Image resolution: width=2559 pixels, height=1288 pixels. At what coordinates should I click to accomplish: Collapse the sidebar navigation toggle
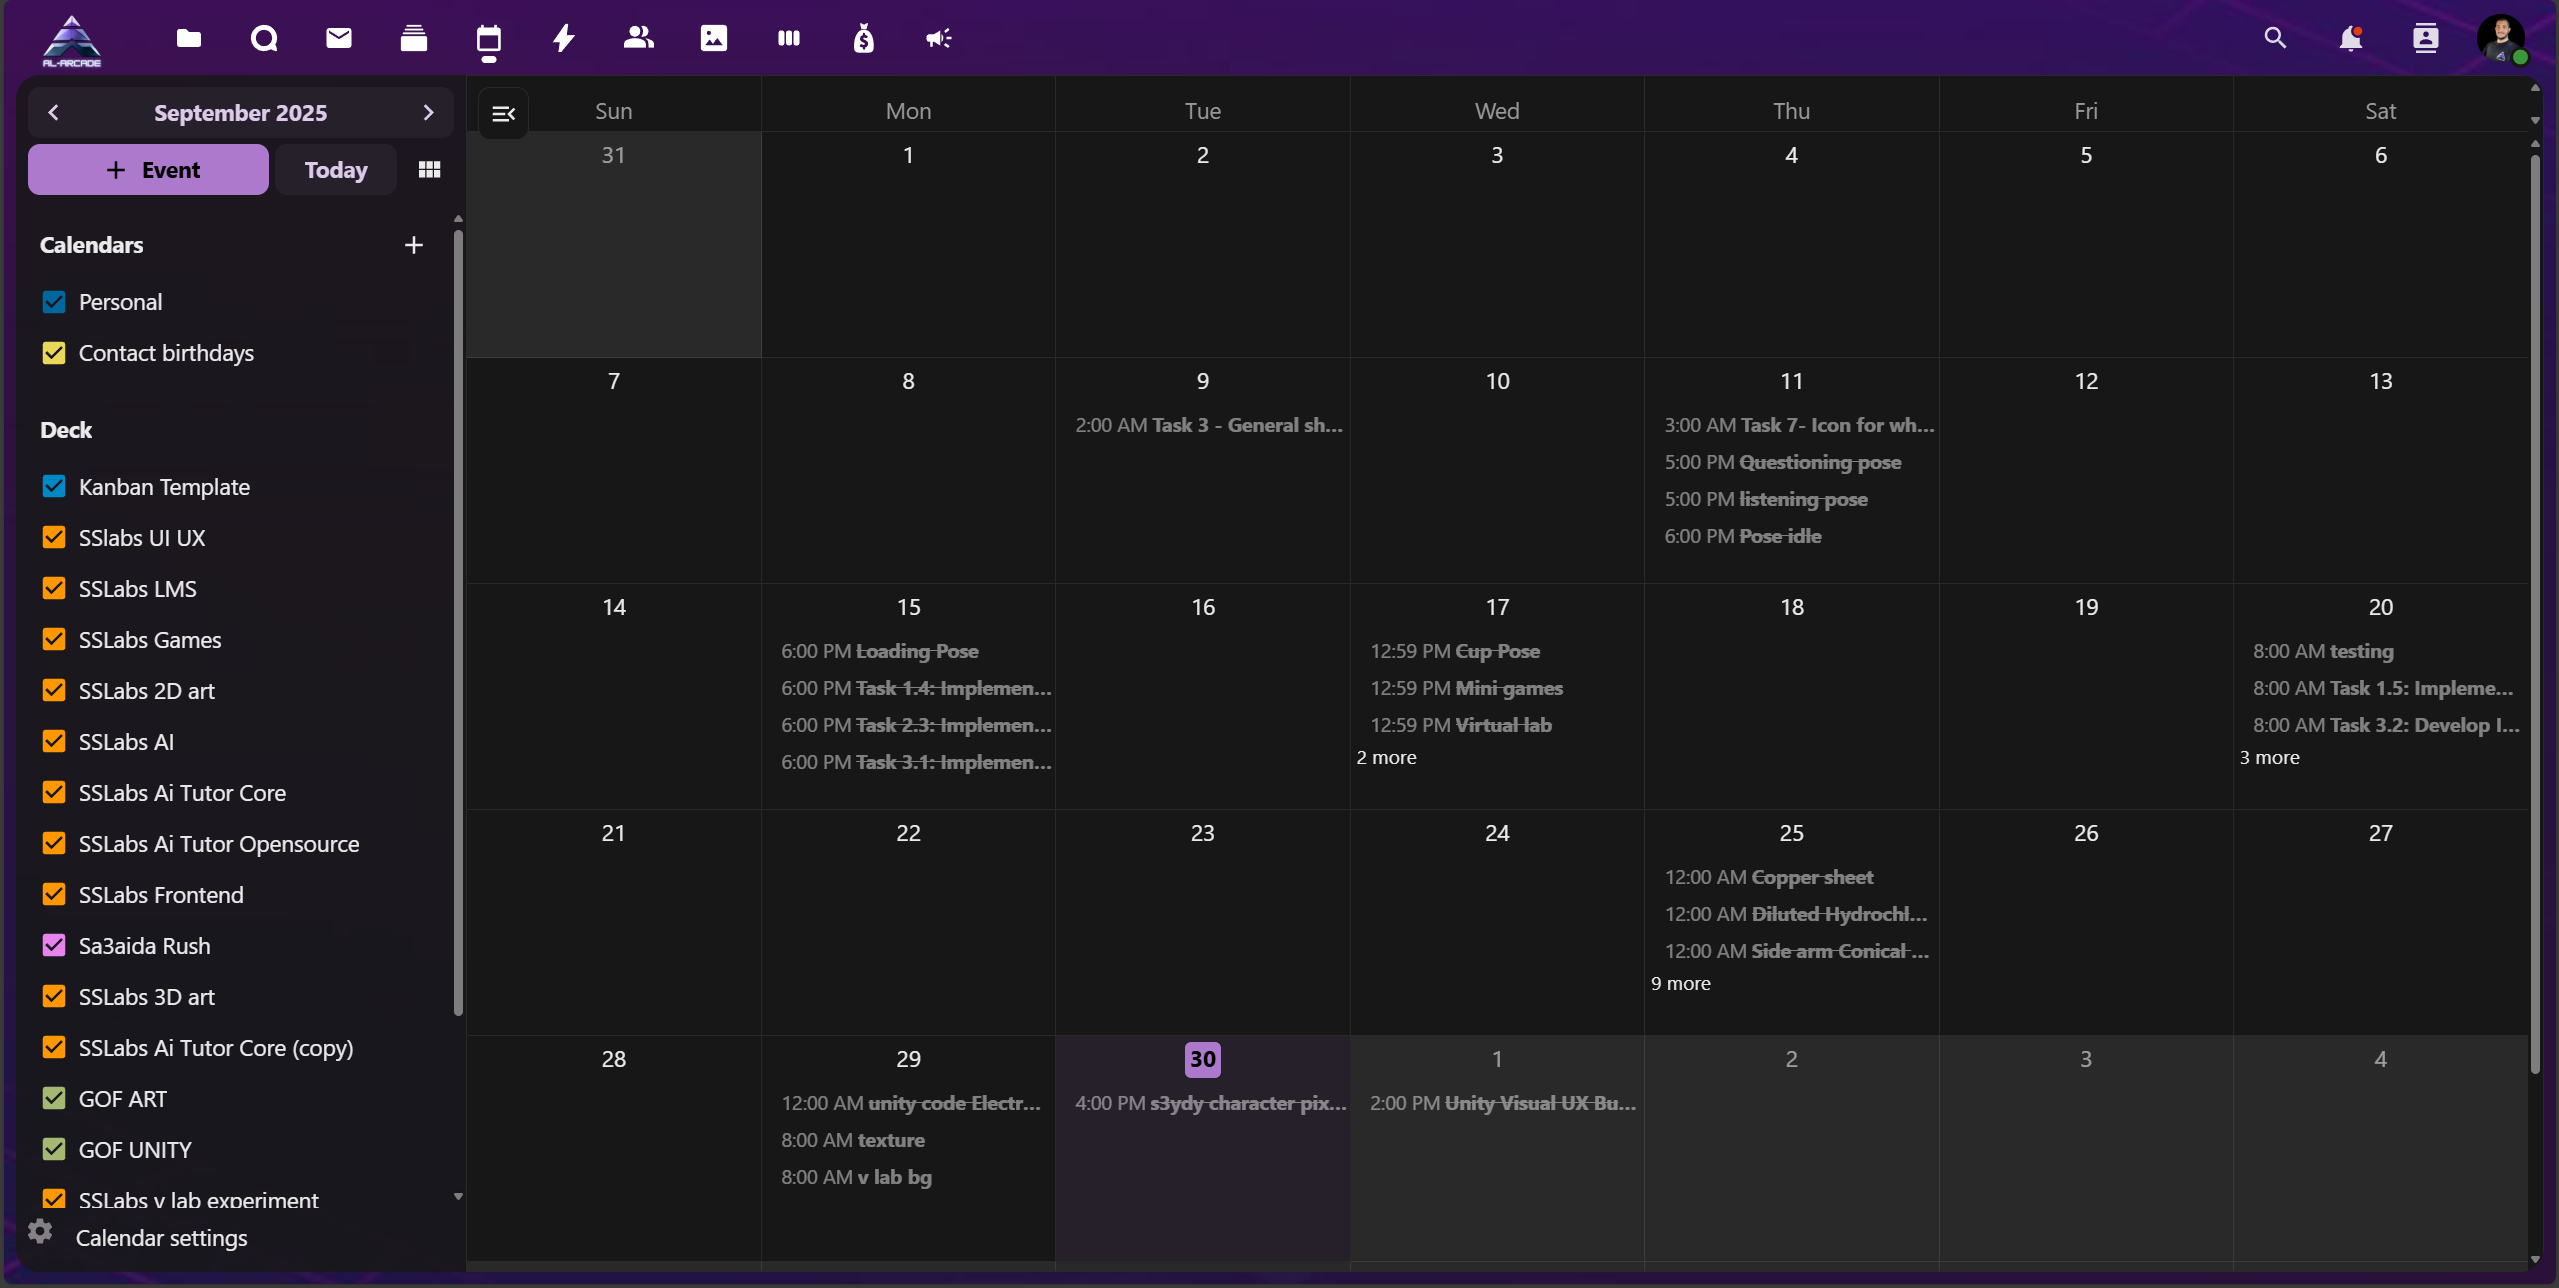(x=503, y=114)
